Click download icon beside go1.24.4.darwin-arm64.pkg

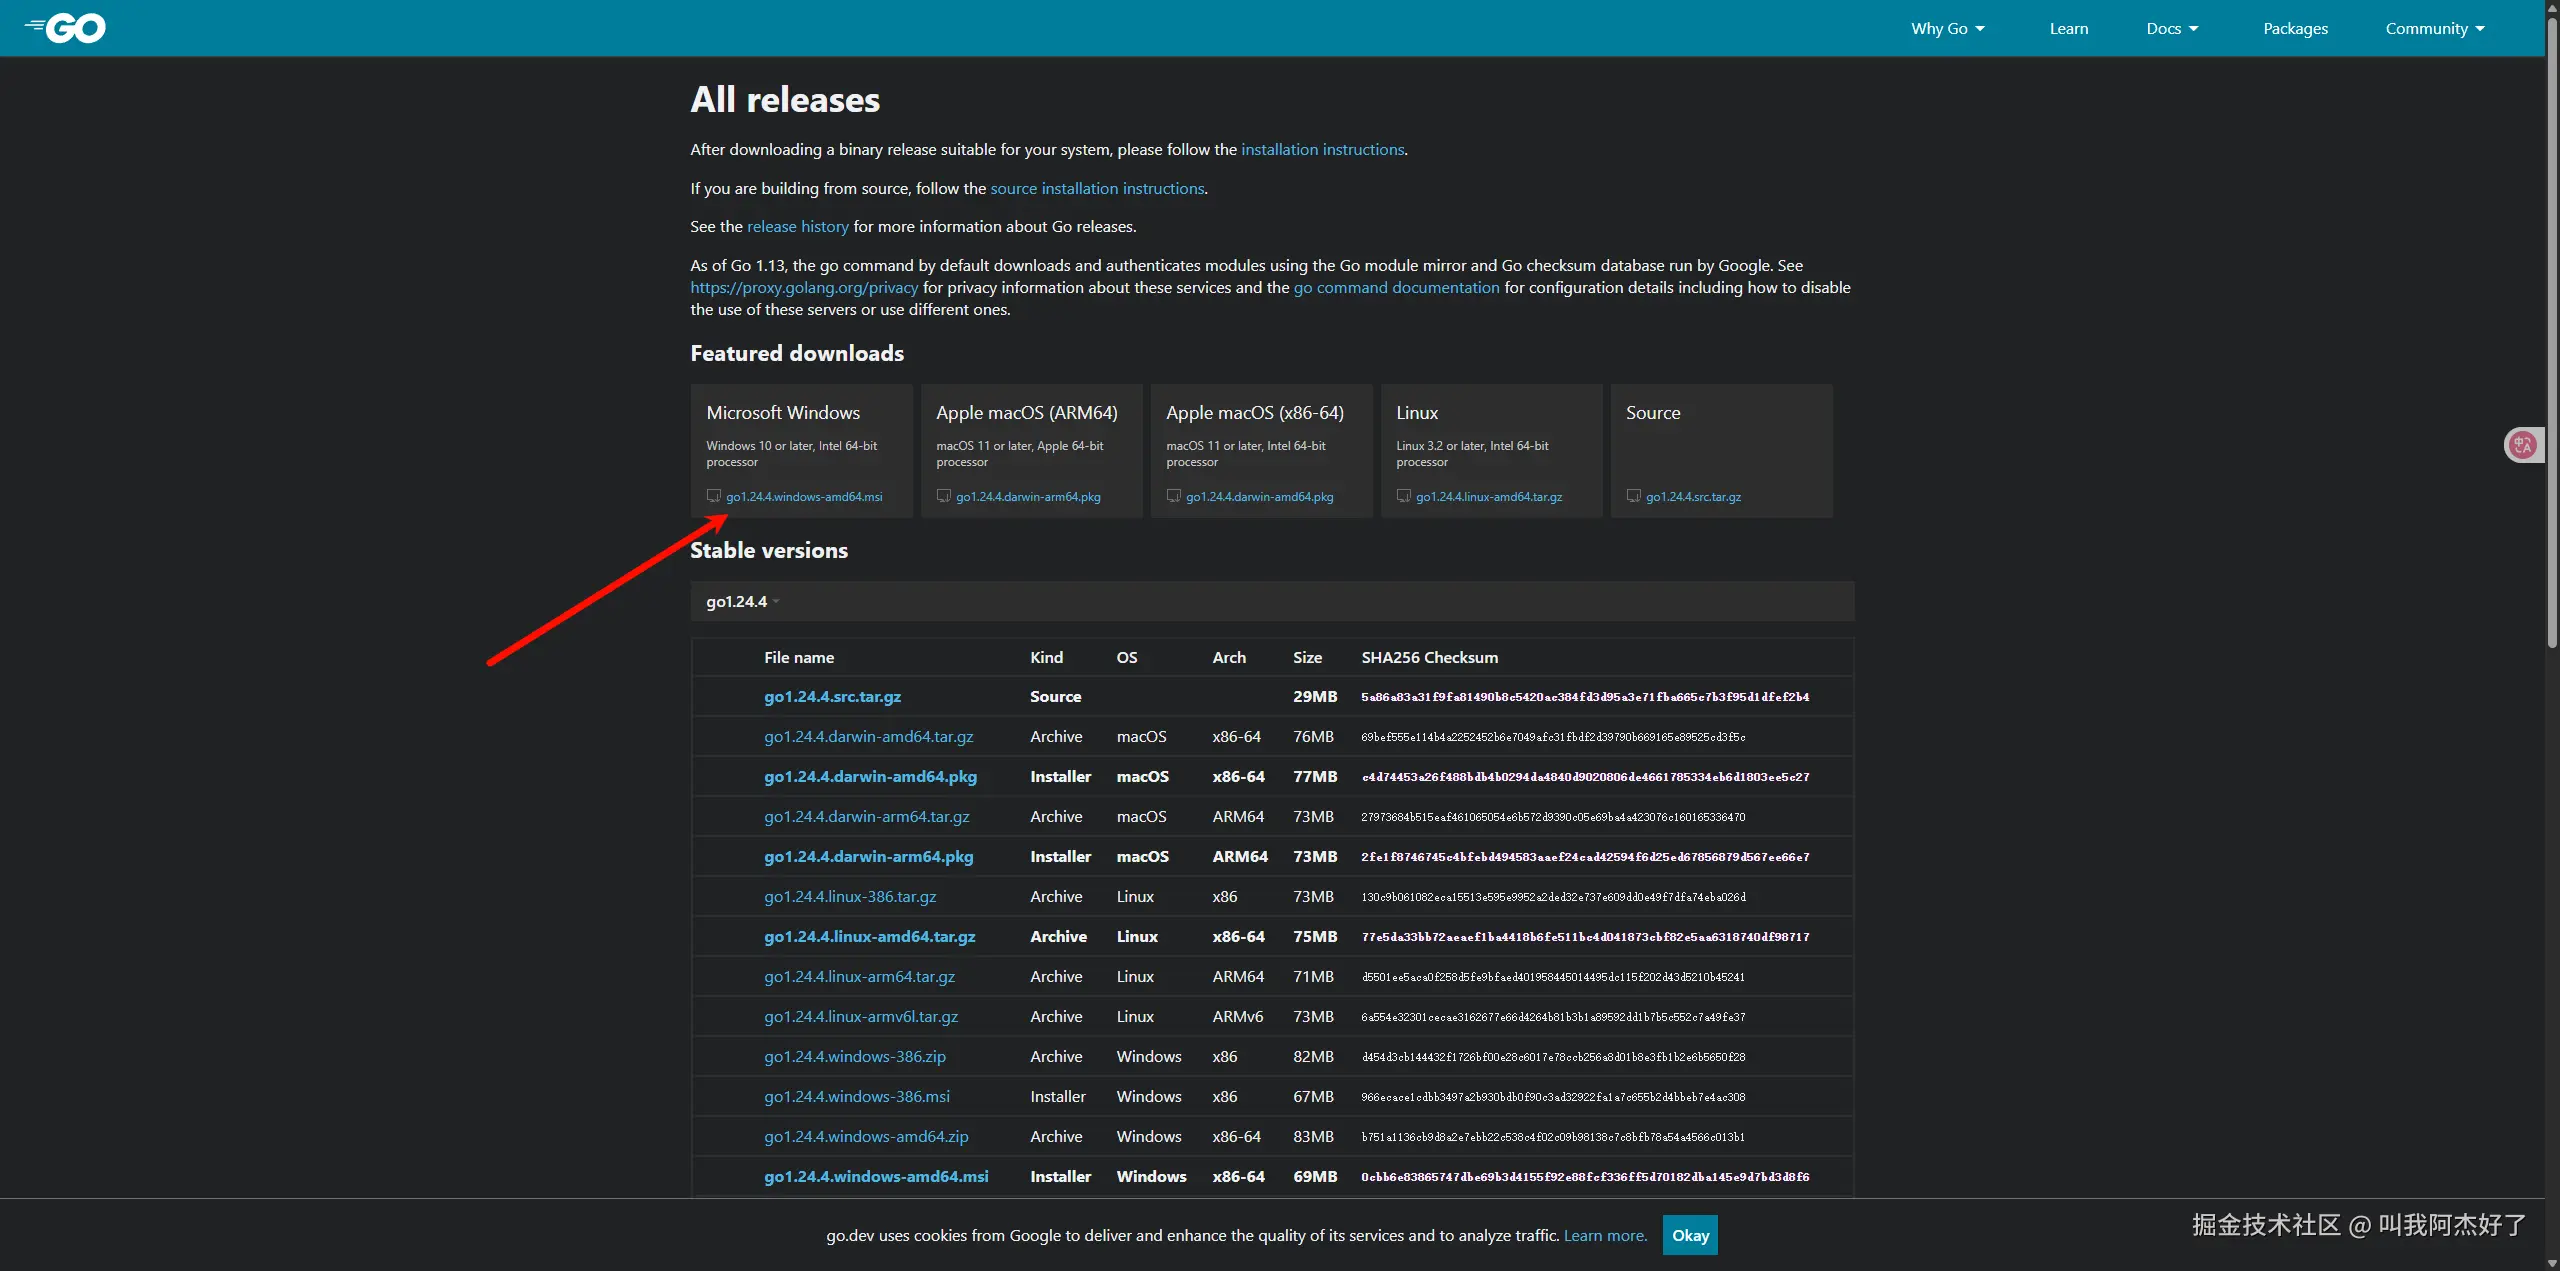click(x=943, y=496)
